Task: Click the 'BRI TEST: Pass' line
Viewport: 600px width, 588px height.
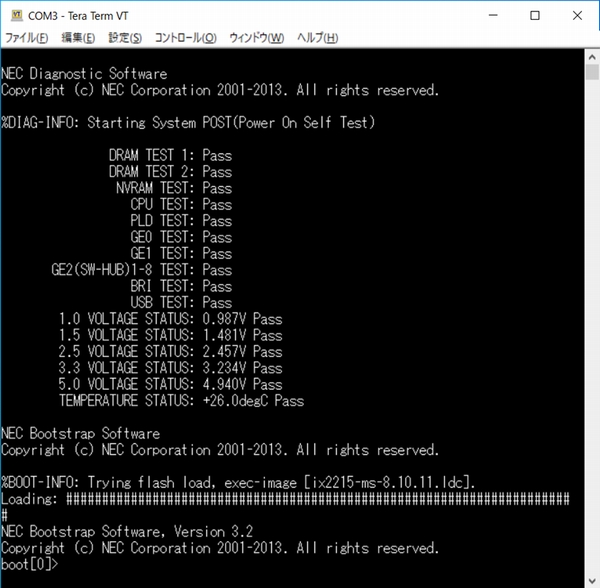Action: pyautogui.click(x=181, y=287)
